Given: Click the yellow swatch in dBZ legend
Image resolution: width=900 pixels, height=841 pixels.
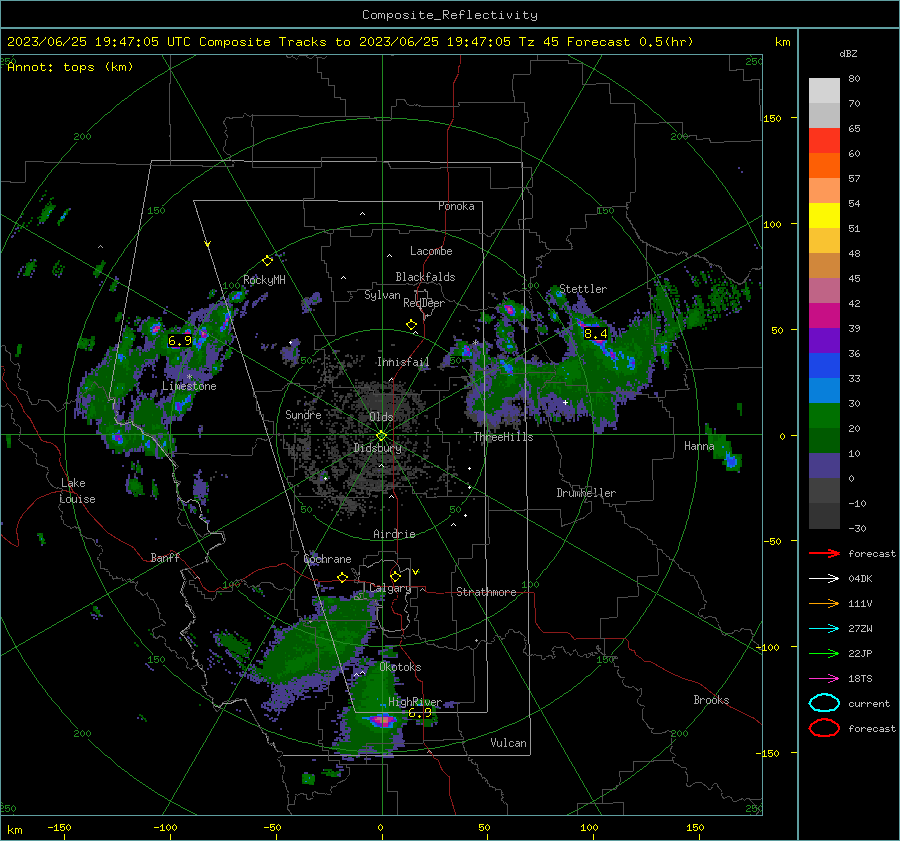Looking at the screenshot, I should pyautogui.click(x=824, y=216).
